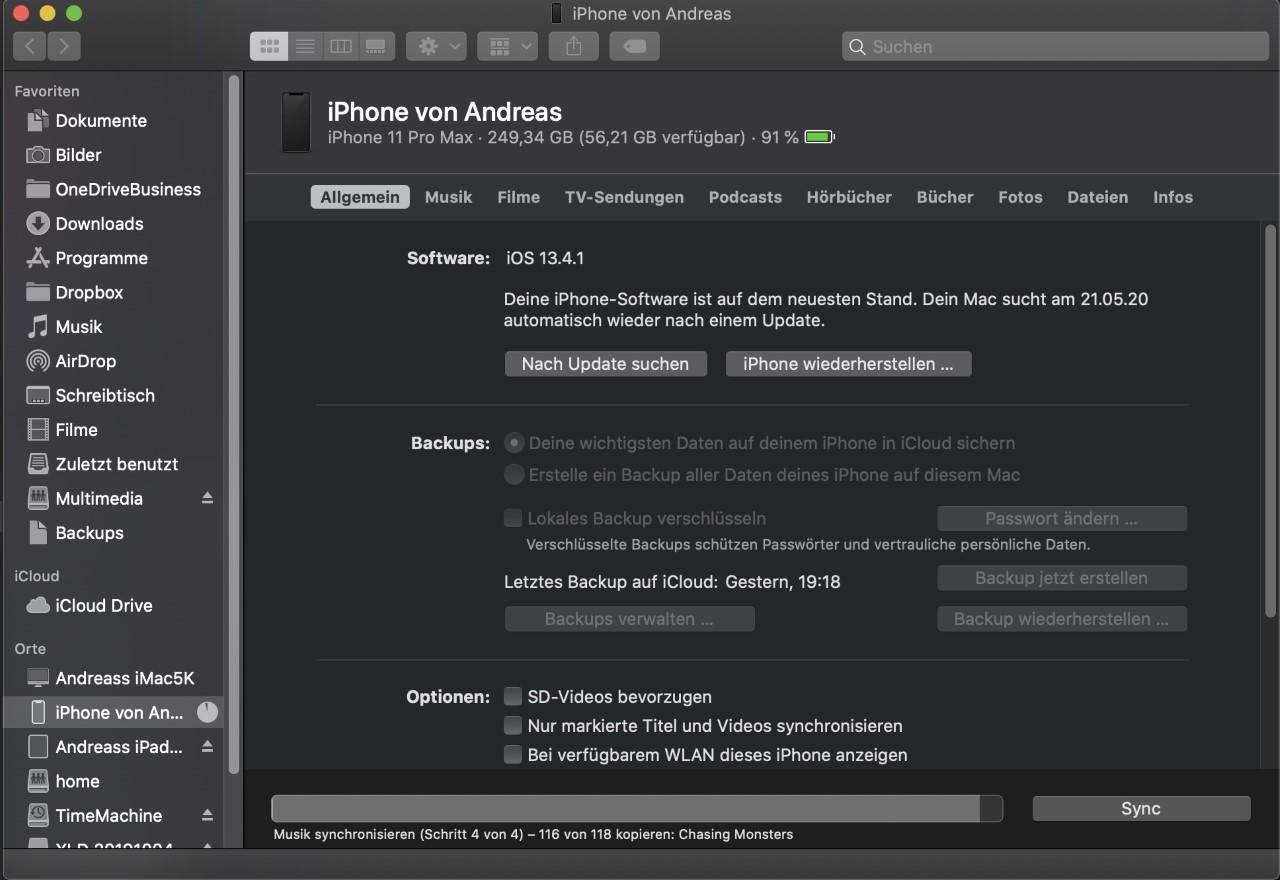Image resolution: width=1280 pixels, height=880 pixels.
Task: Switch to the Dateien tab
Action: 1097,197
